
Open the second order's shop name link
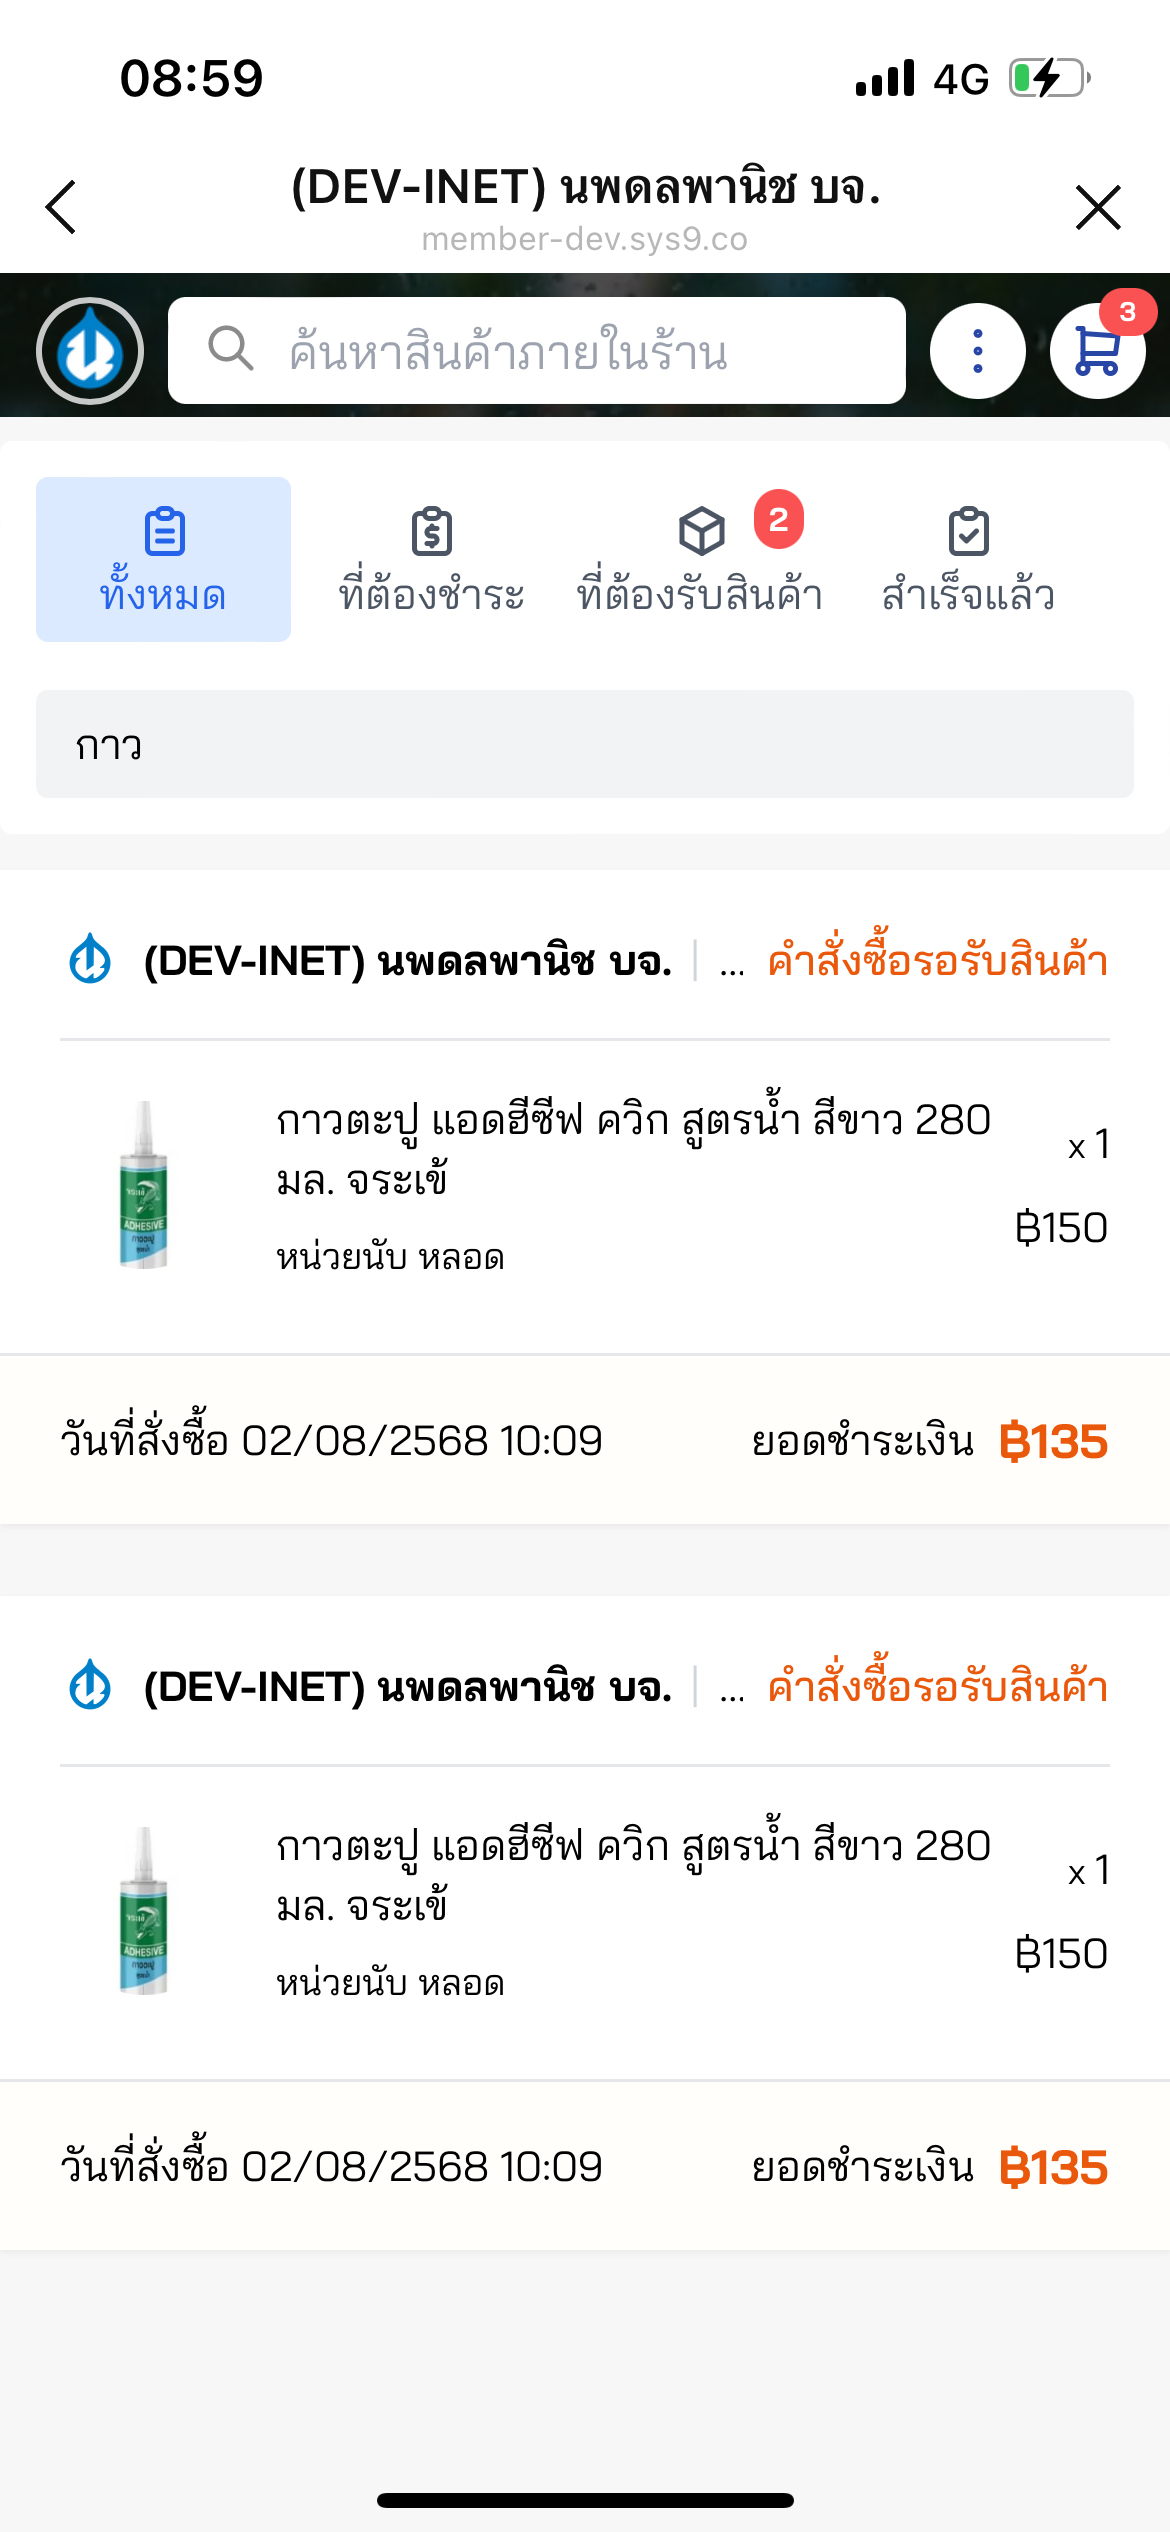click(408, 1687)
